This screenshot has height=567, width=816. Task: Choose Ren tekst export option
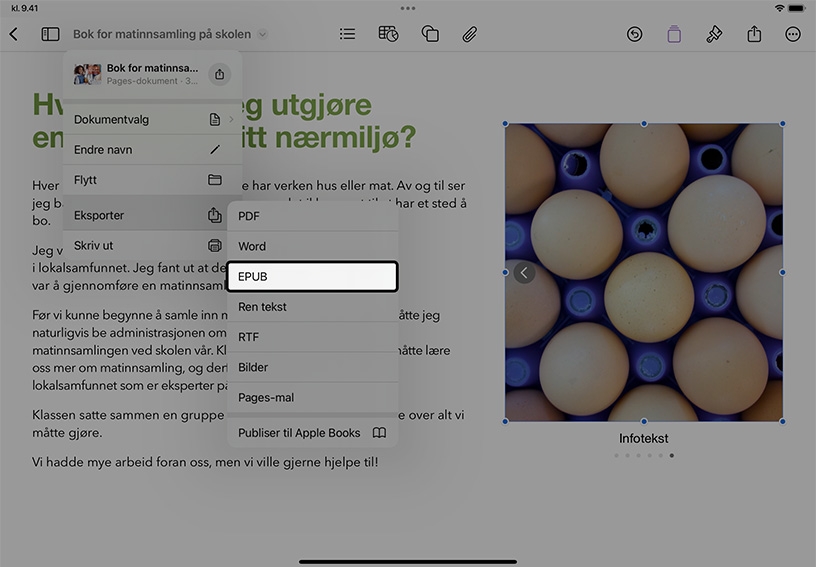click(x=313, y=307)
